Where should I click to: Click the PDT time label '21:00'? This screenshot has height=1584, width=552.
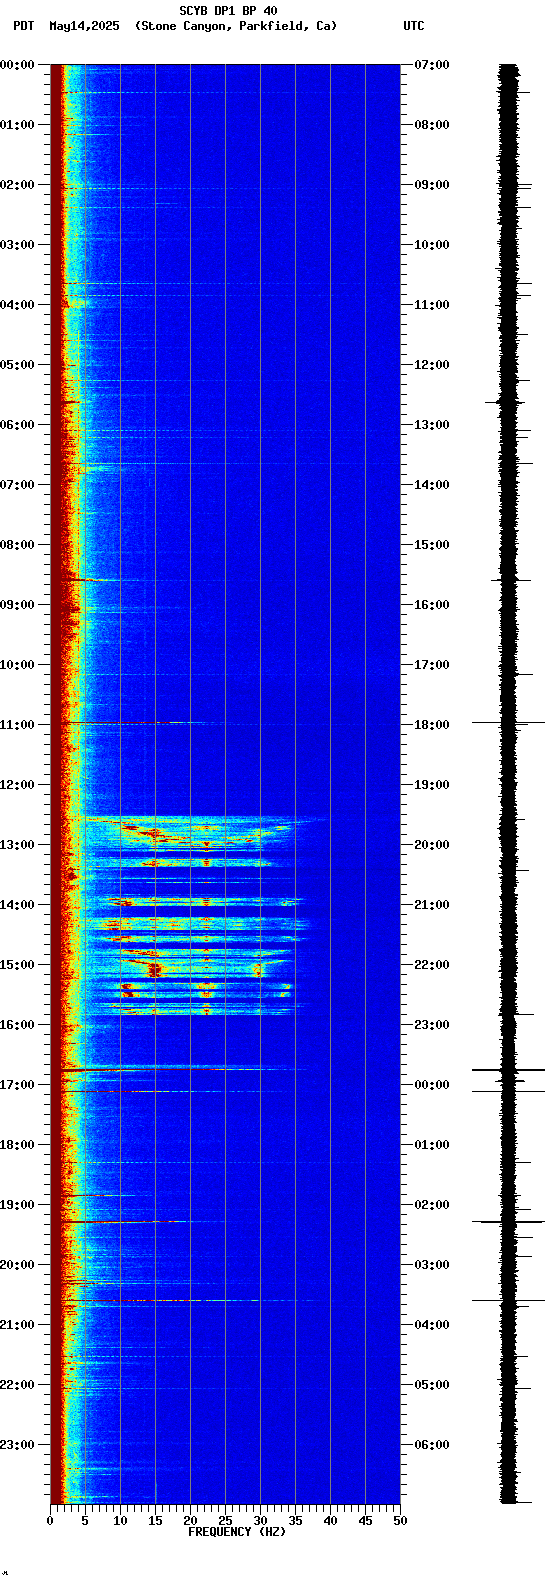tap(17, 1325)
